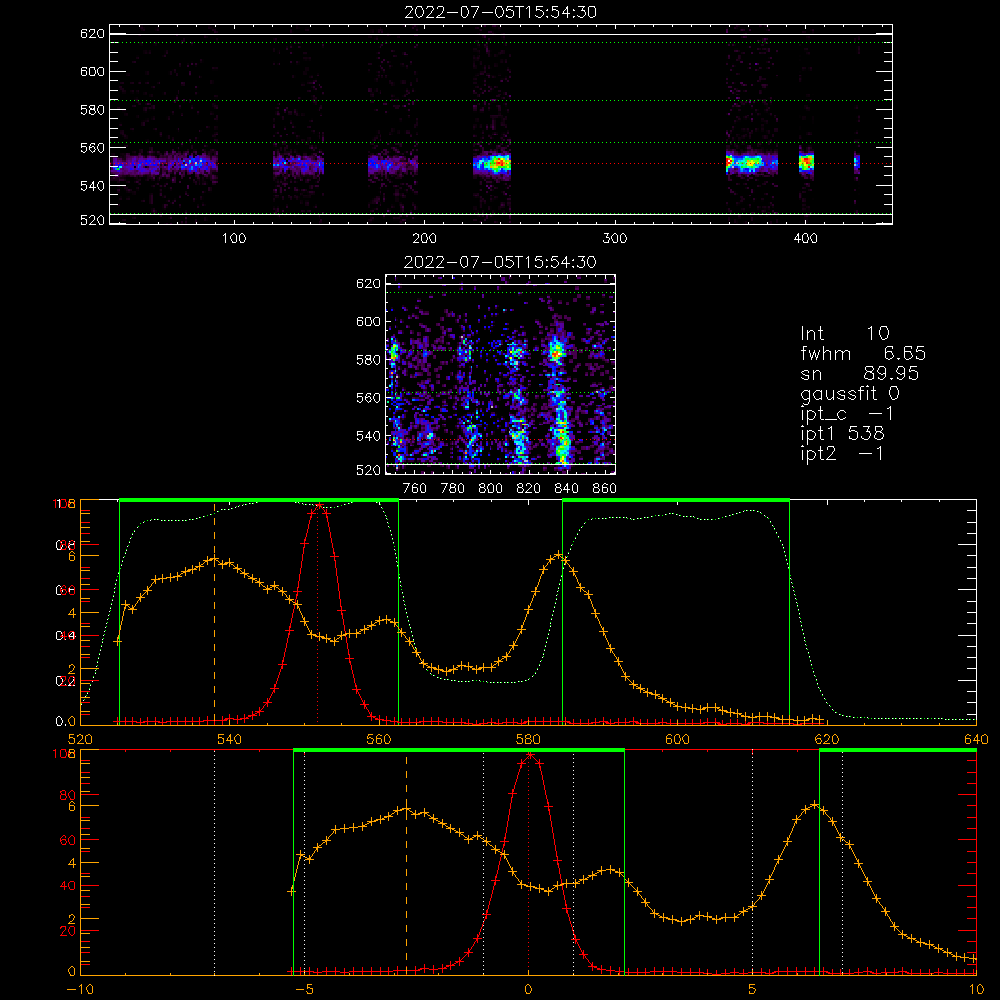Click x-axis label 860 under middle image
The image size is (1000, 1000).
(x=604, y=489)
